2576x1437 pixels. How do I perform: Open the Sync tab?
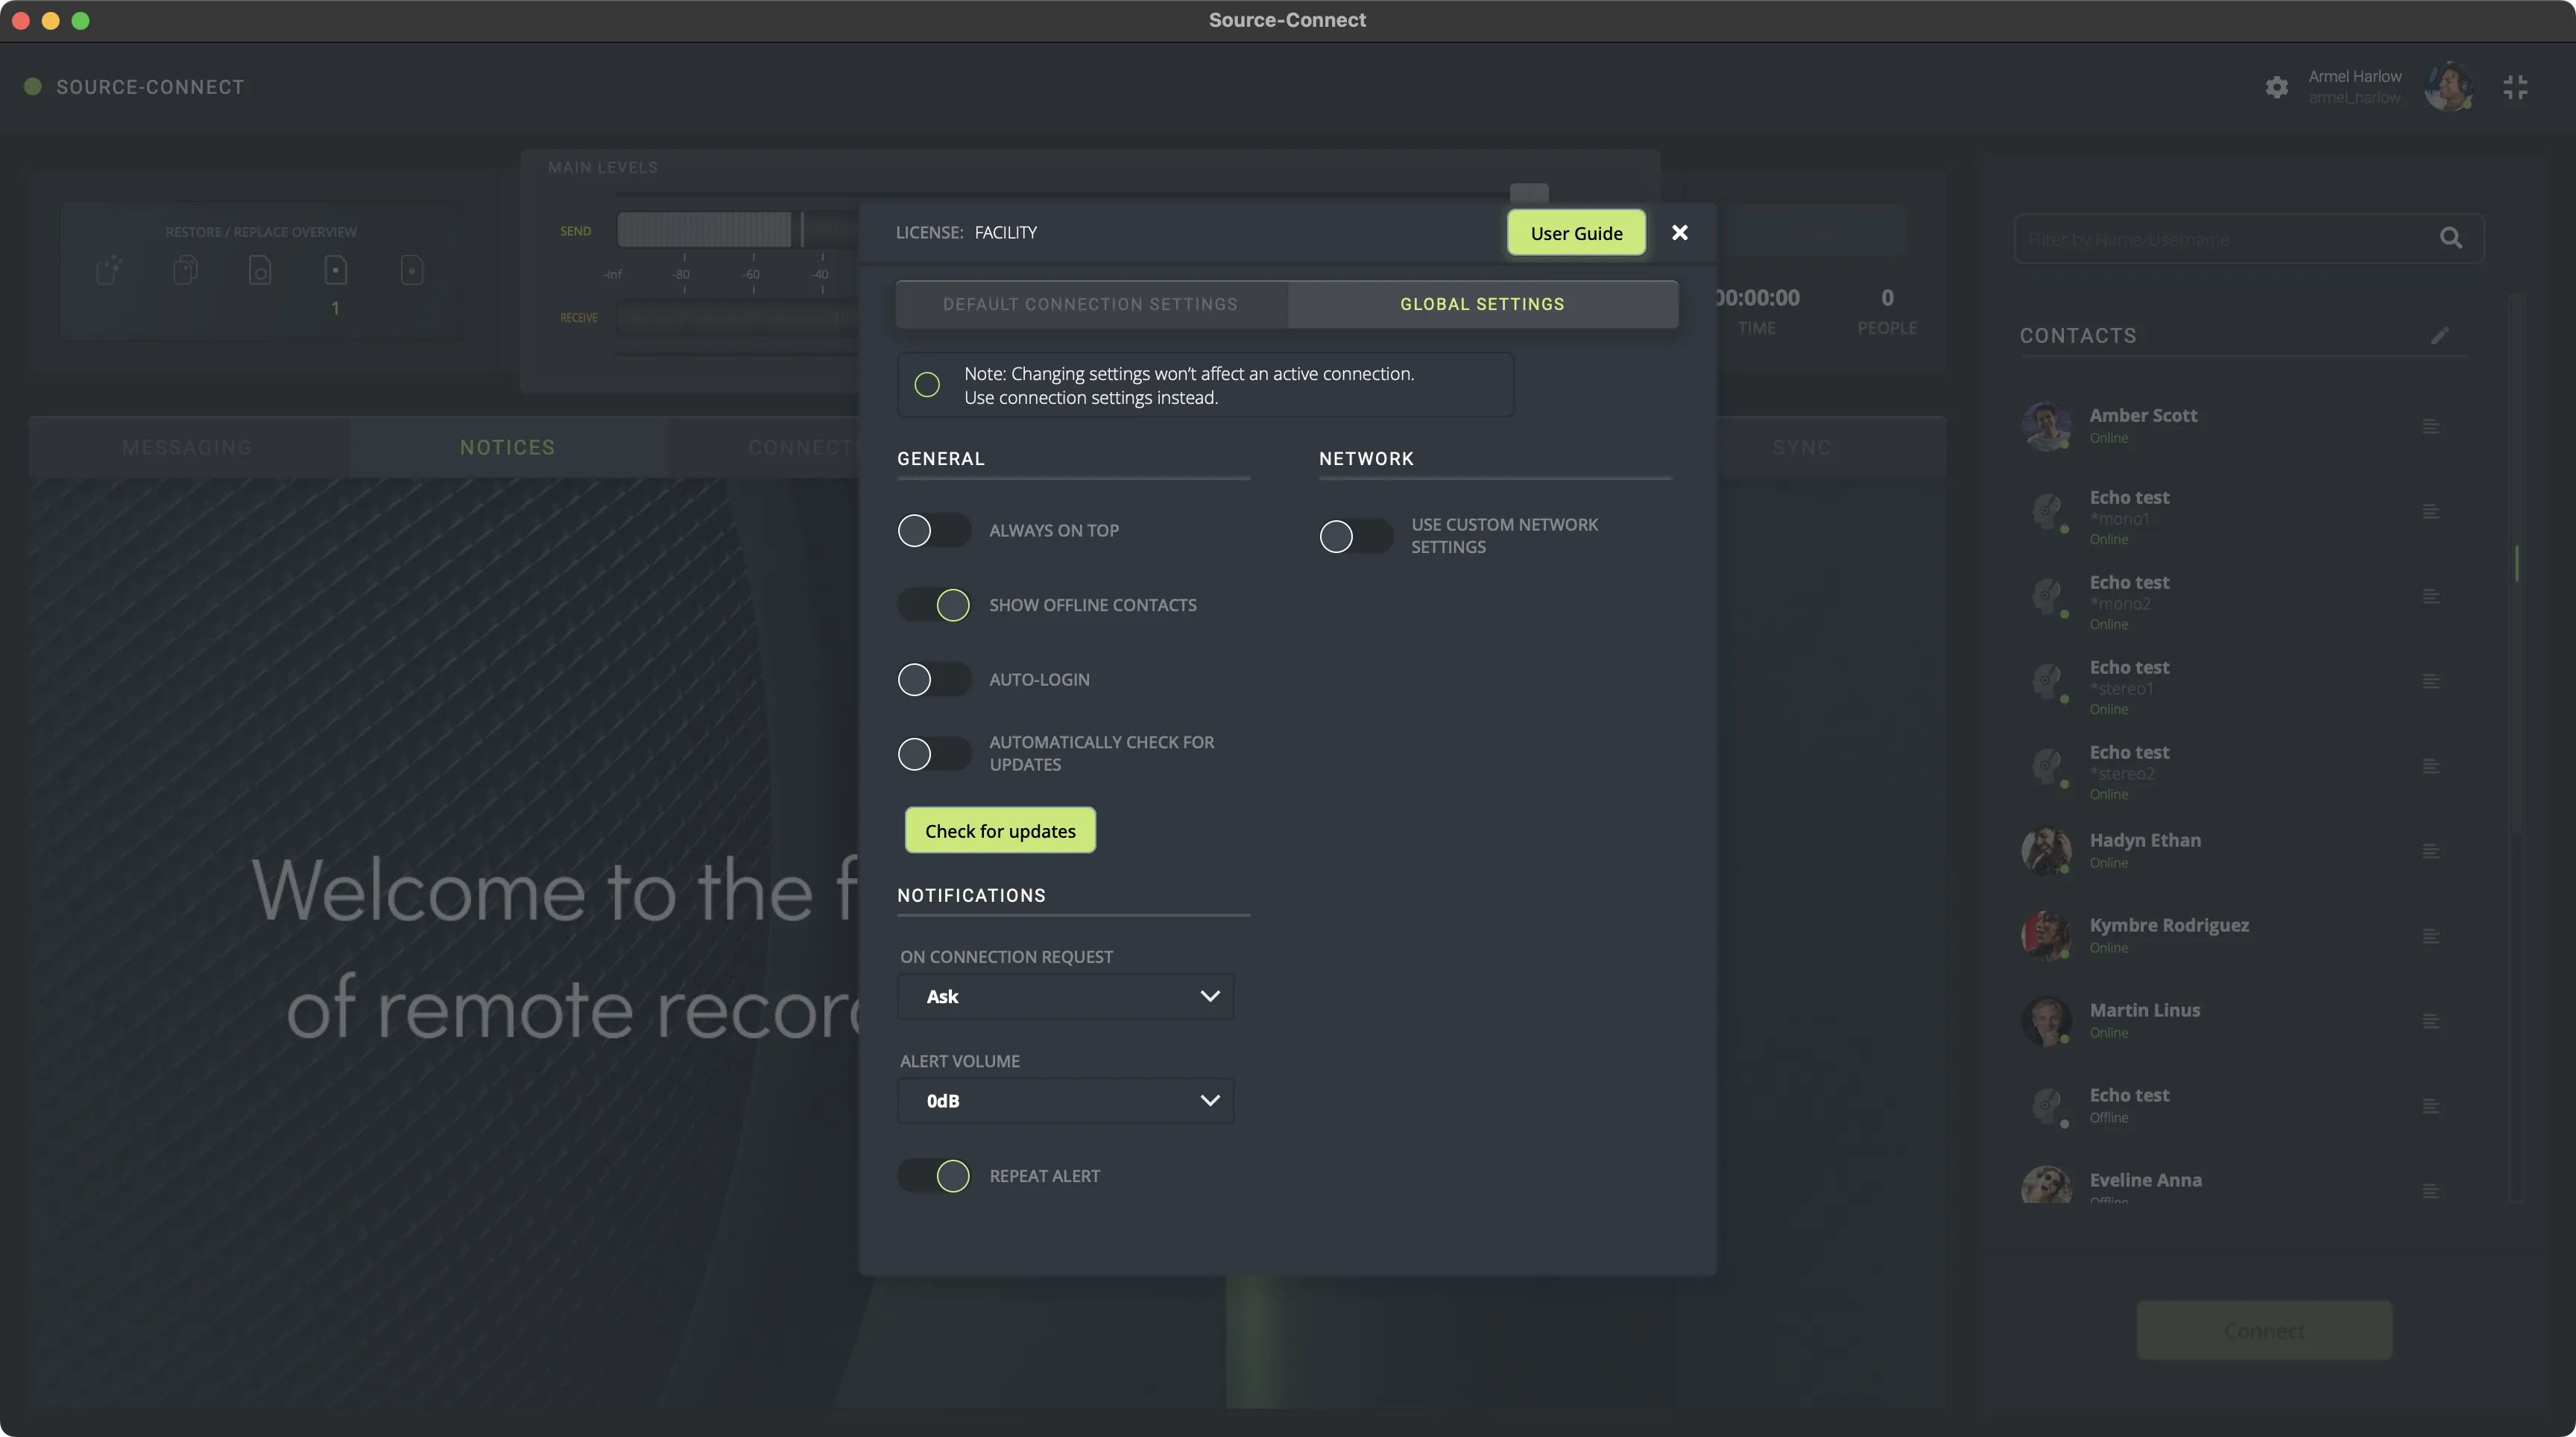coord(1802,447)
